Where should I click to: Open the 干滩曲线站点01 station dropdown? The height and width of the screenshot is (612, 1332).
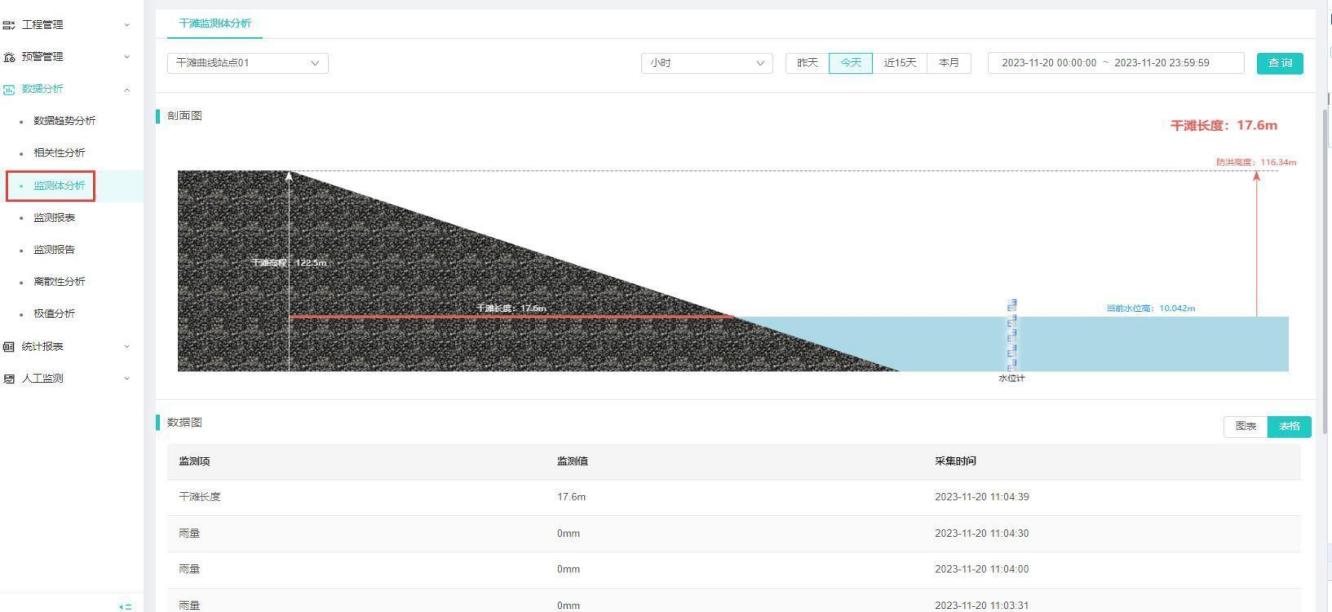pos(247,63)
